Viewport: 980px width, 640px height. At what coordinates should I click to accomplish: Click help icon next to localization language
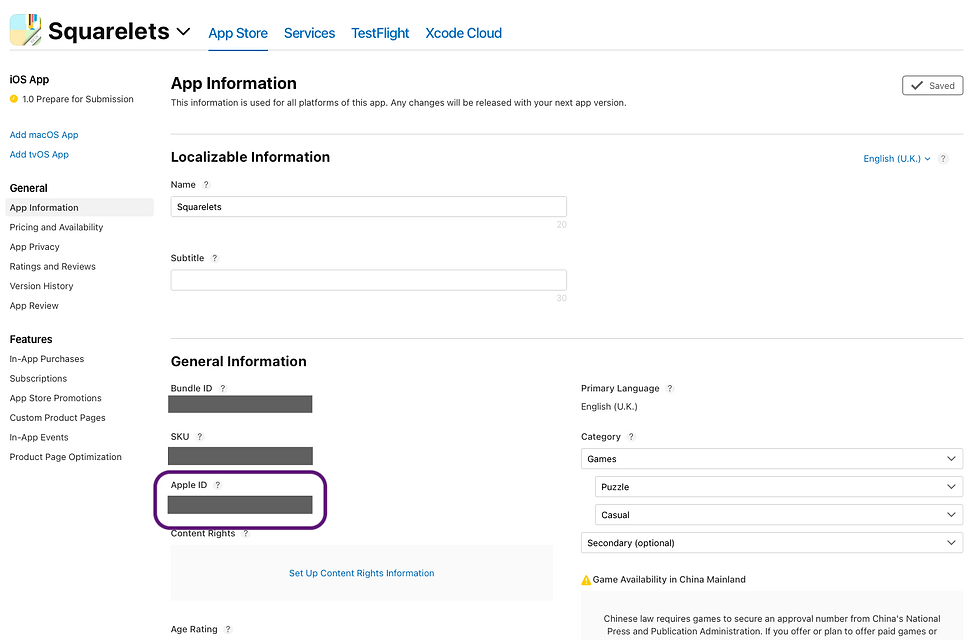pyautogui.click(x=943, y=159)
